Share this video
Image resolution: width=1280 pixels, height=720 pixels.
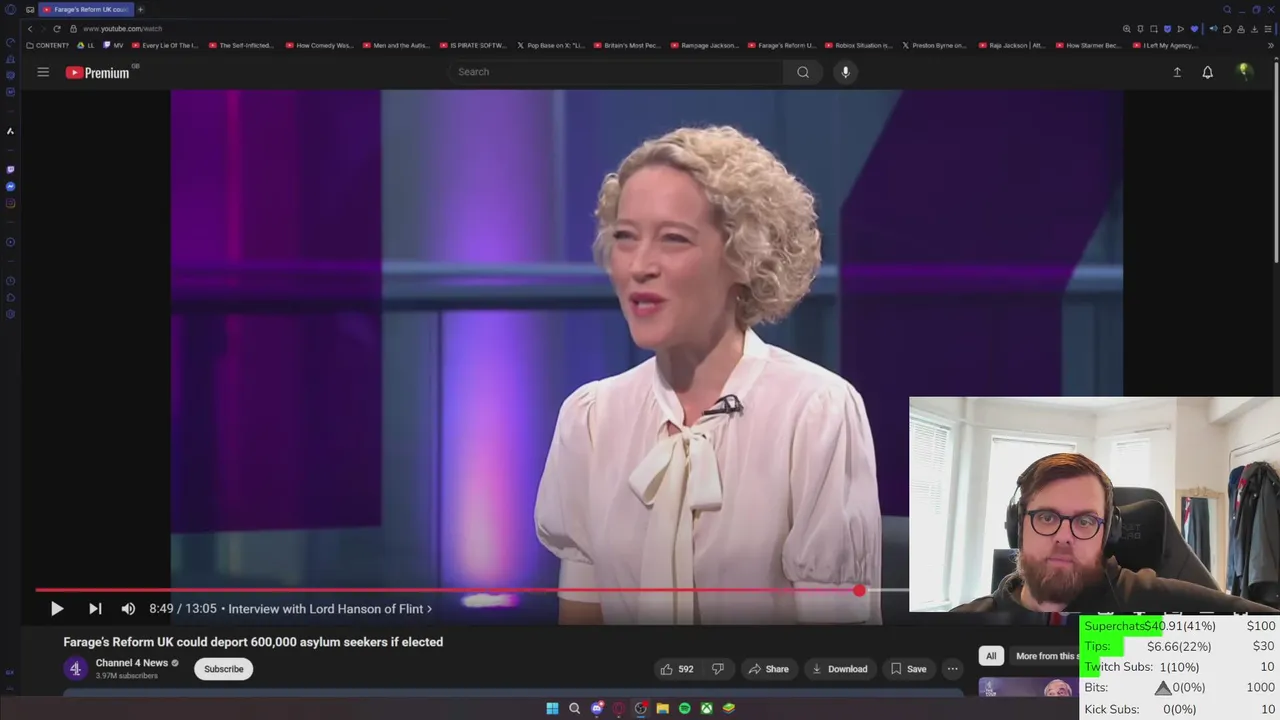pyautogui.click(x=768, y=669)
